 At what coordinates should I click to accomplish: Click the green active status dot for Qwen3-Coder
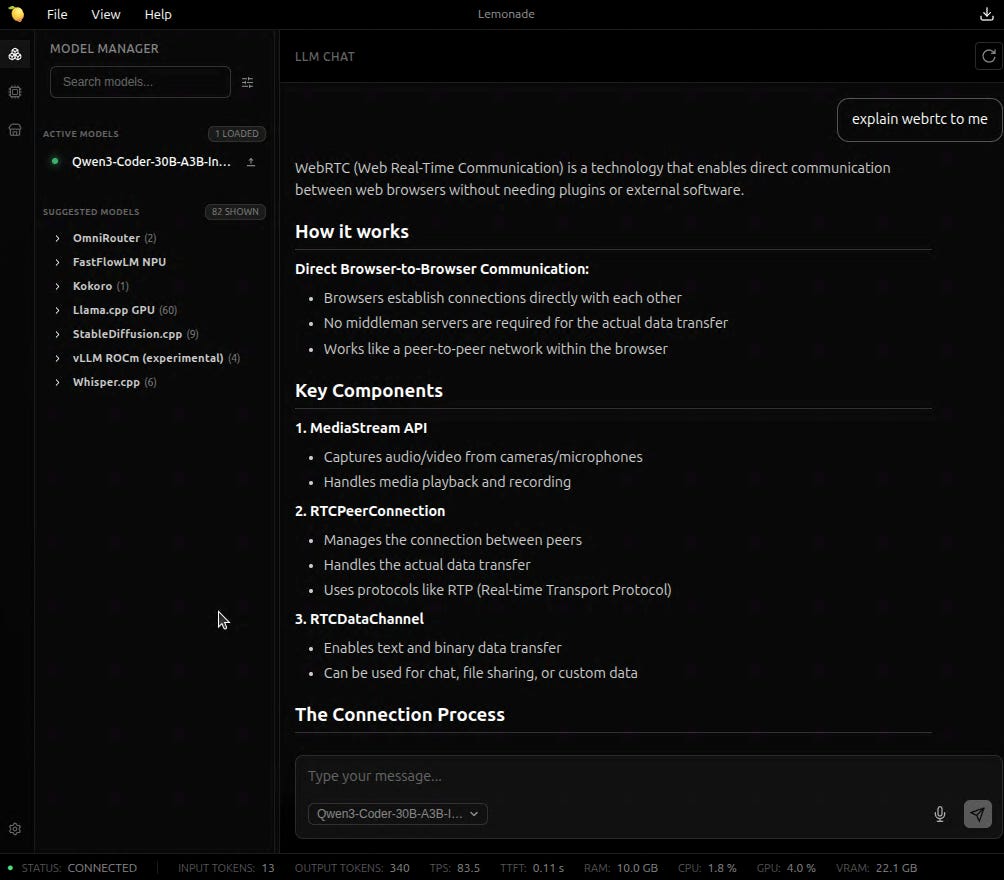tap(55, 161)
